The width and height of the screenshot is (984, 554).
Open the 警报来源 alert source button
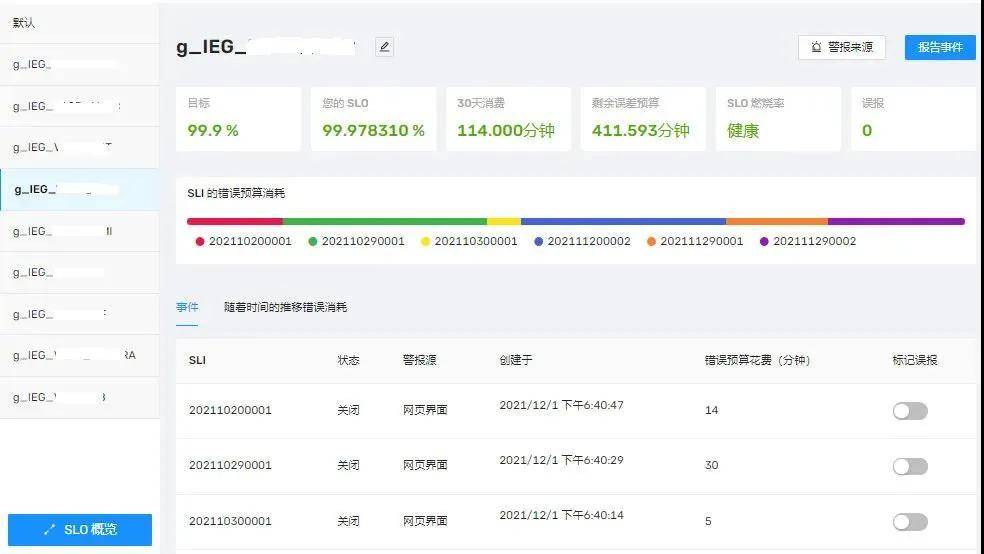pyautogui.click(x=842, y=47)
